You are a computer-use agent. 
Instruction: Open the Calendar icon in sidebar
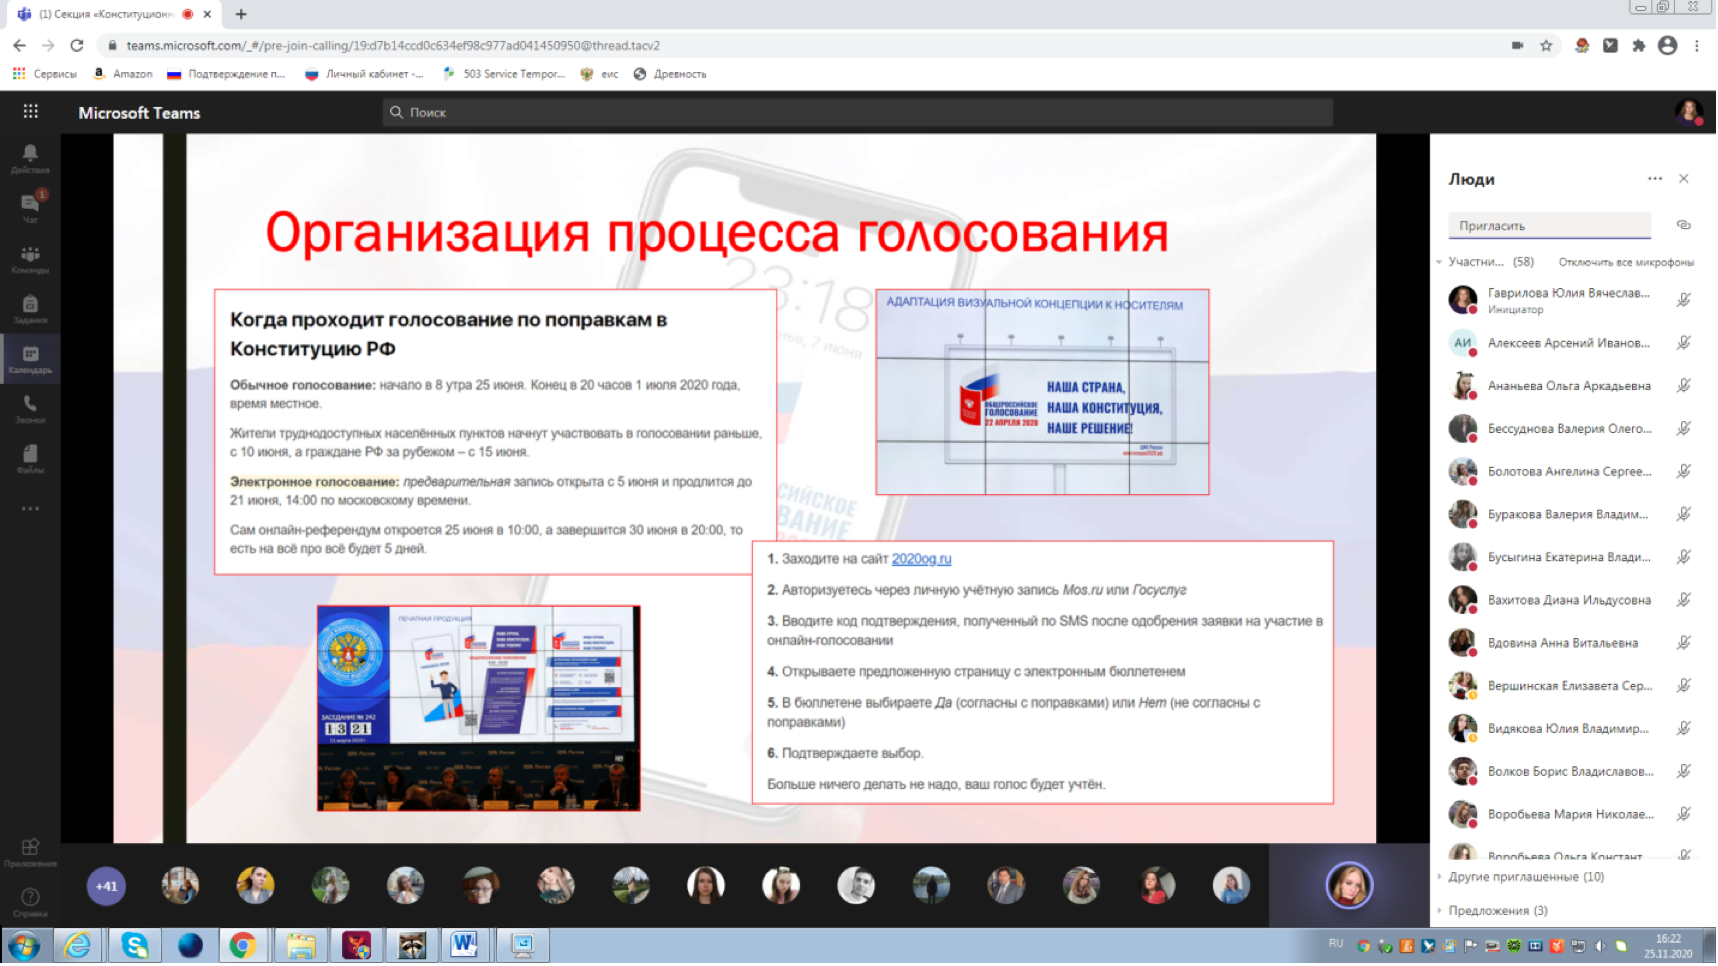pos(30,358)
